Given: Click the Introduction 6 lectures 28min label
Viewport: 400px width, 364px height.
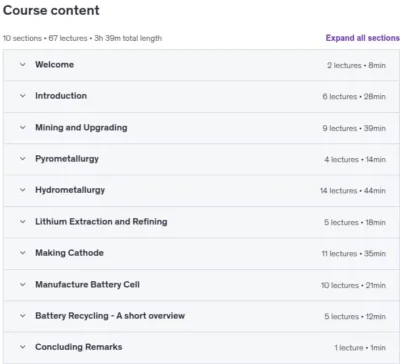Looking at the screenshot, I should pos(354,97).
